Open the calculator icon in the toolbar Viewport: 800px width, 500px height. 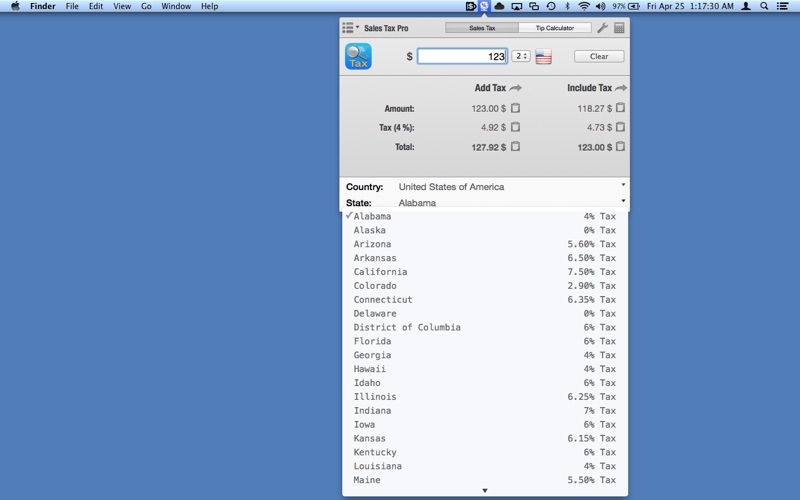point(619,28)
